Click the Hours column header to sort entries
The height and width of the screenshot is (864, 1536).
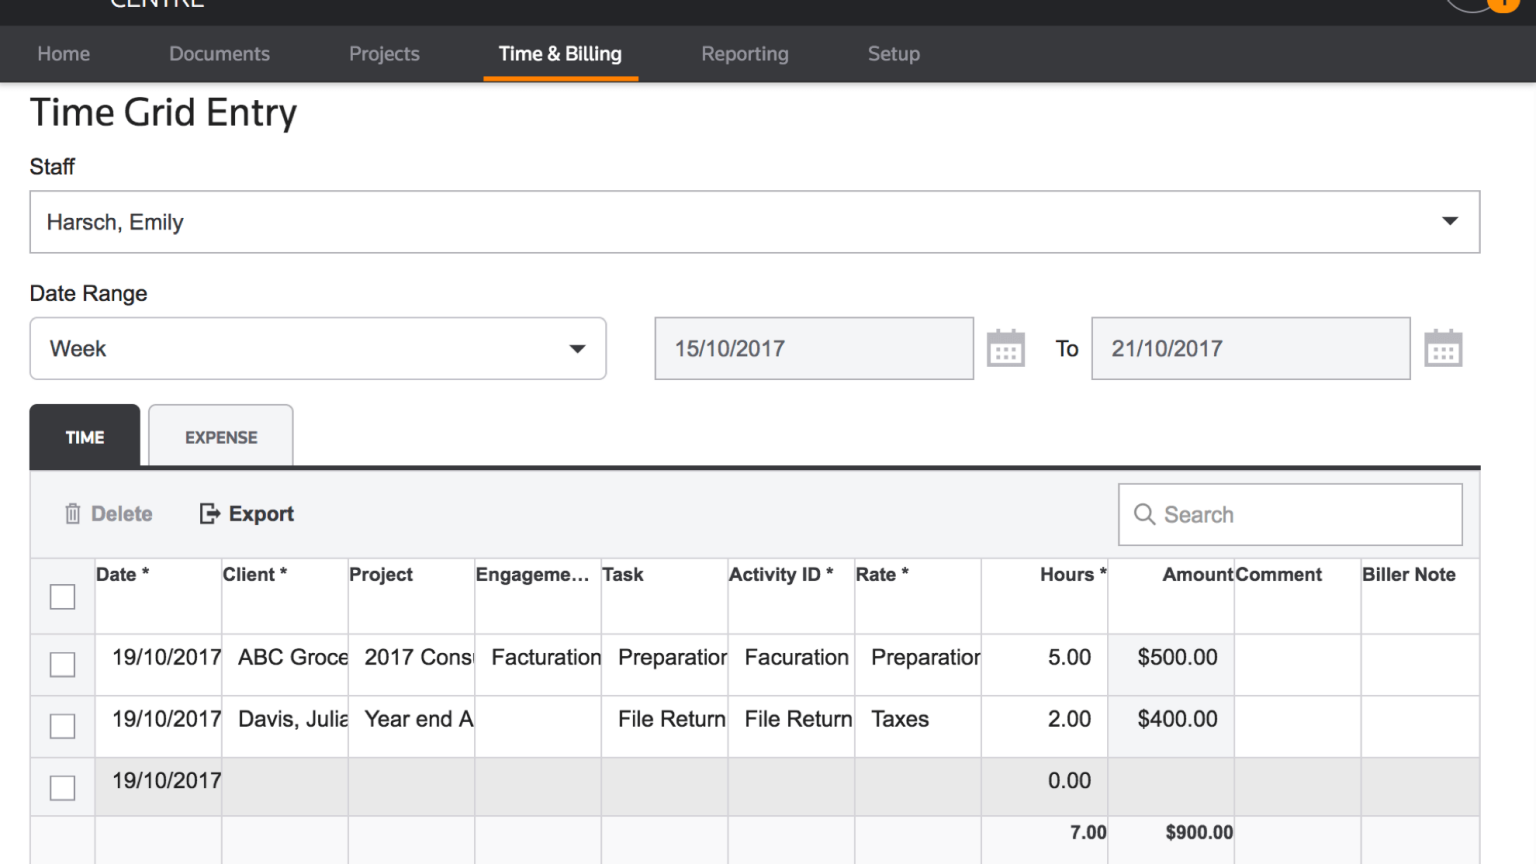[1070, 574]
